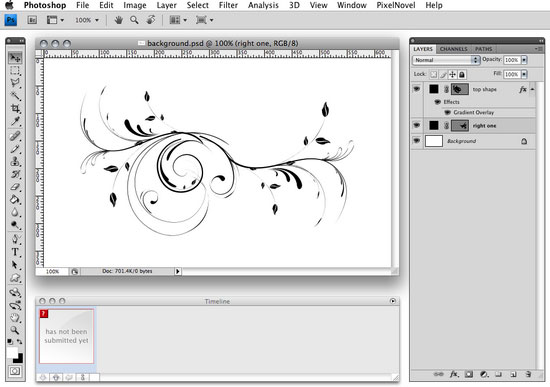Click the foreground color swatch
The width and height of the screenshot is (550, 387).
coord(12,352)
